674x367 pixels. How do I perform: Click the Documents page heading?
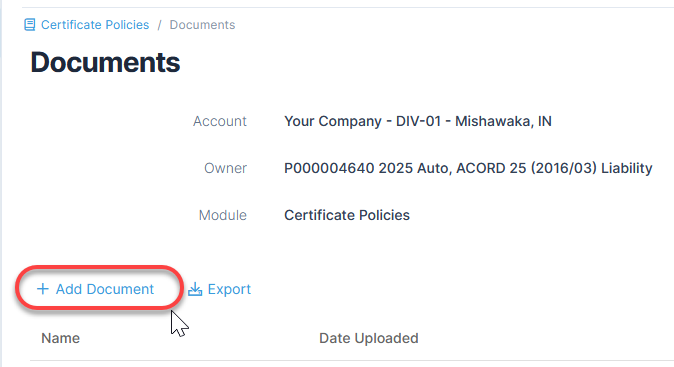point(105,62)
